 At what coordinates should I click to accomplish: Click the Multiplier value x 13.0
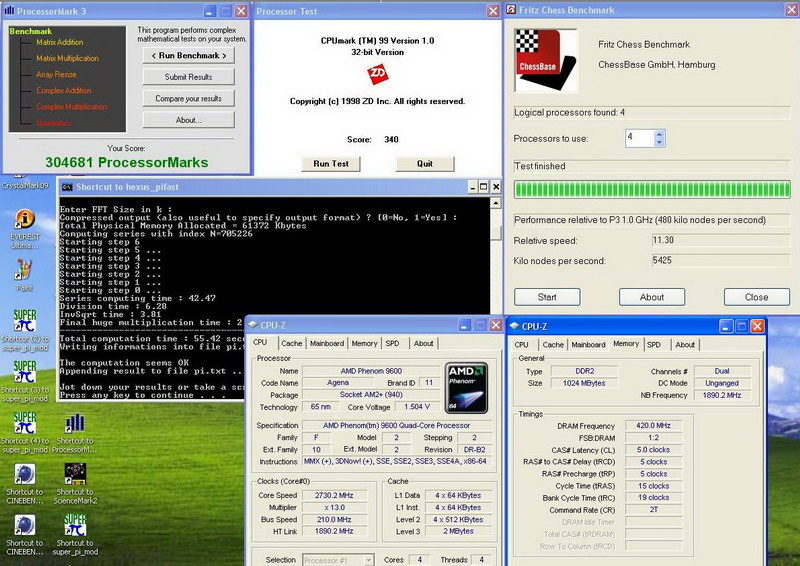[334, 507]
